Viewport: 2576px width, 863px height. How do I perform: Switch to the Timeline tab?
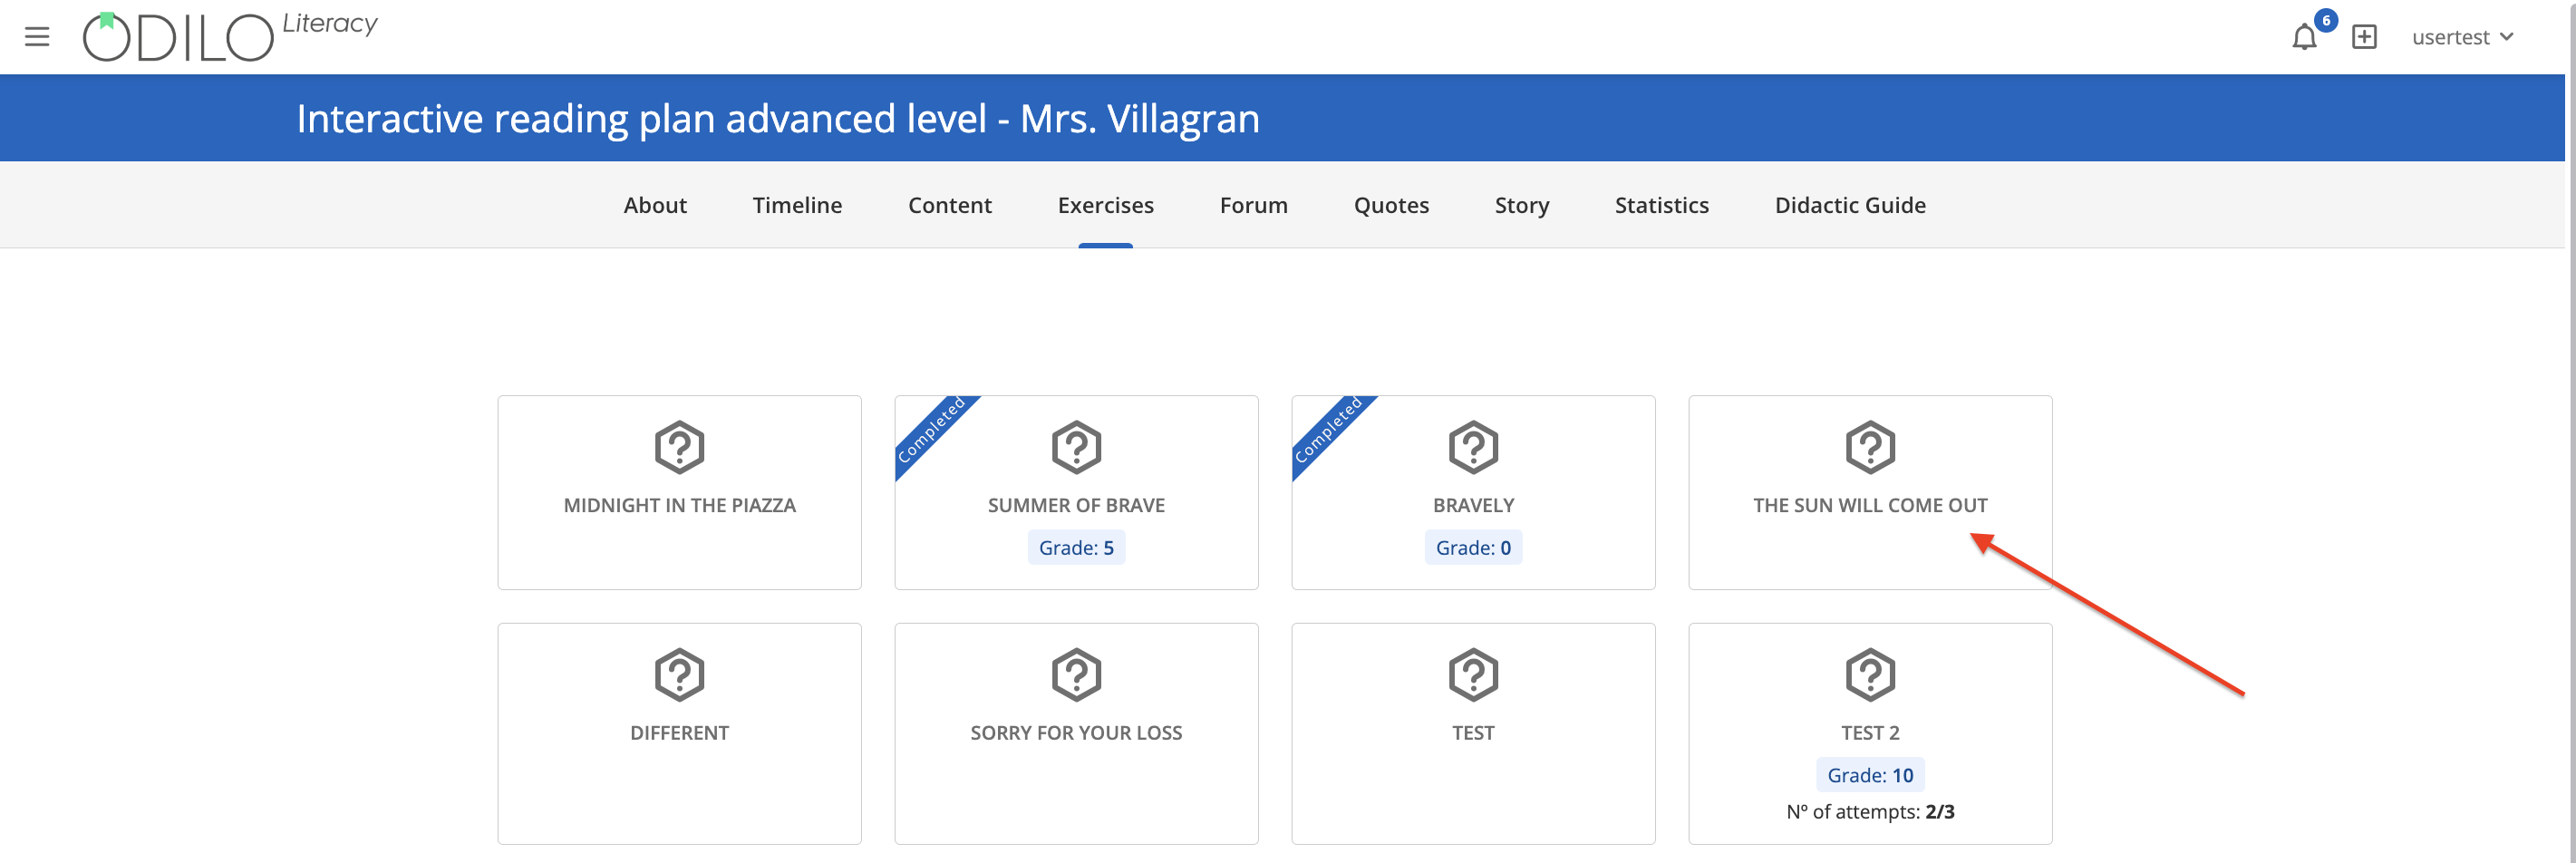point(797,205)
